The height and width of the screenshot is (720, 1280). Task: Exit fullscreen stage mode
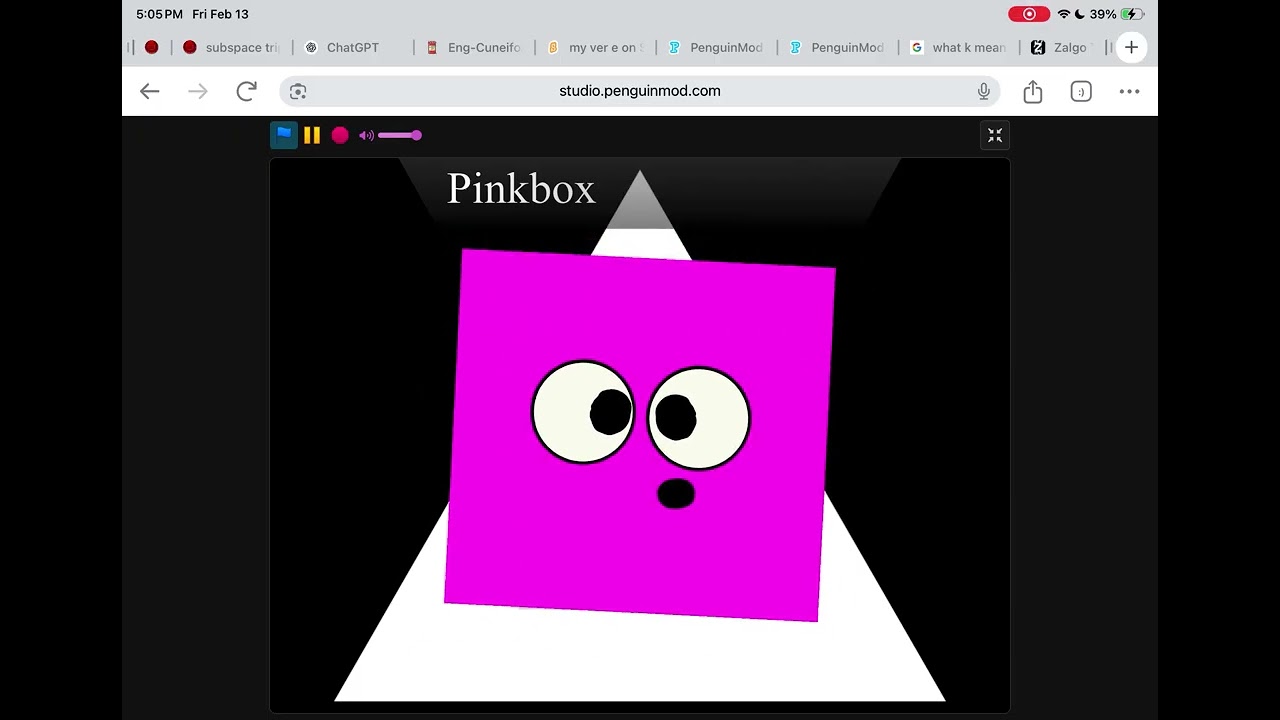coord(995,135)
